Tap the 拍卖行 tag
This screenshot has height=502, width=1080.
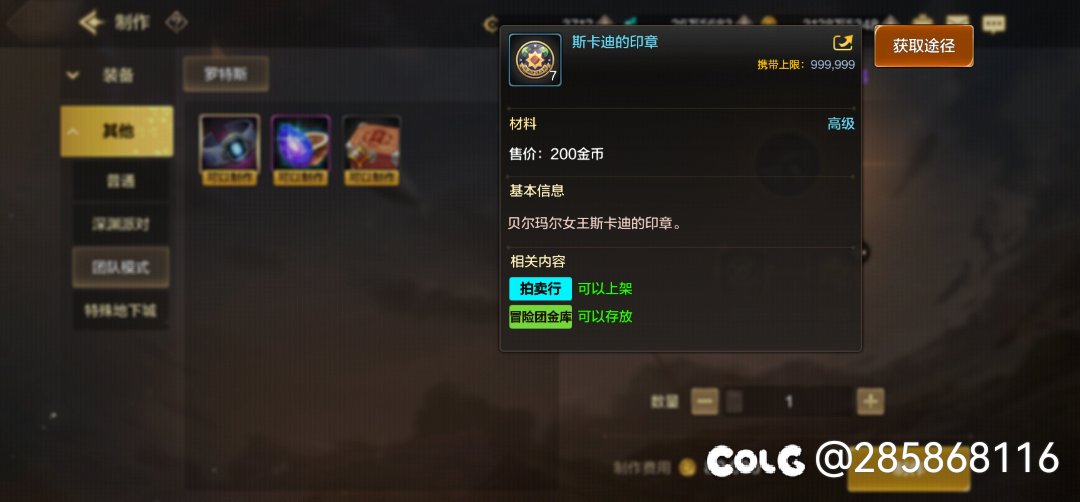[541, 289]
